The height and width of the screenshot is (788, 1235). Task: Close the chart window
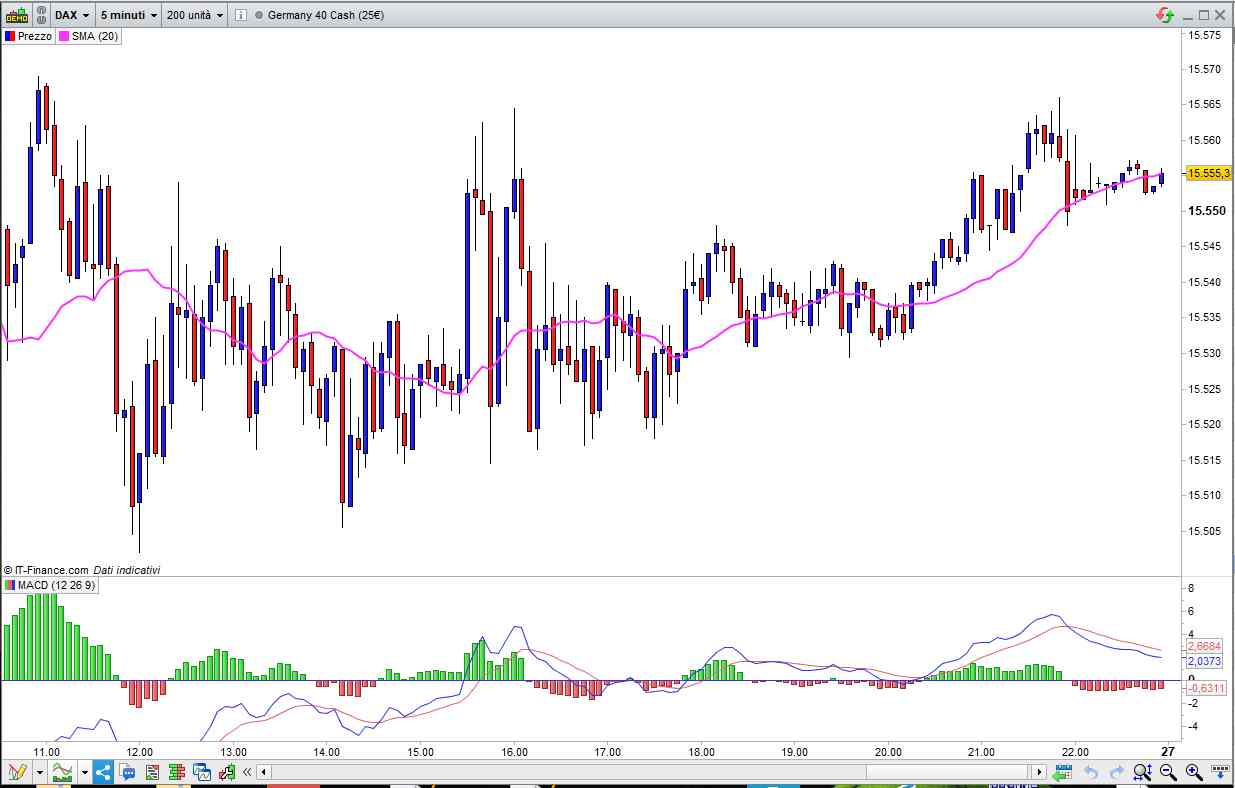[x=1221, y=15]
